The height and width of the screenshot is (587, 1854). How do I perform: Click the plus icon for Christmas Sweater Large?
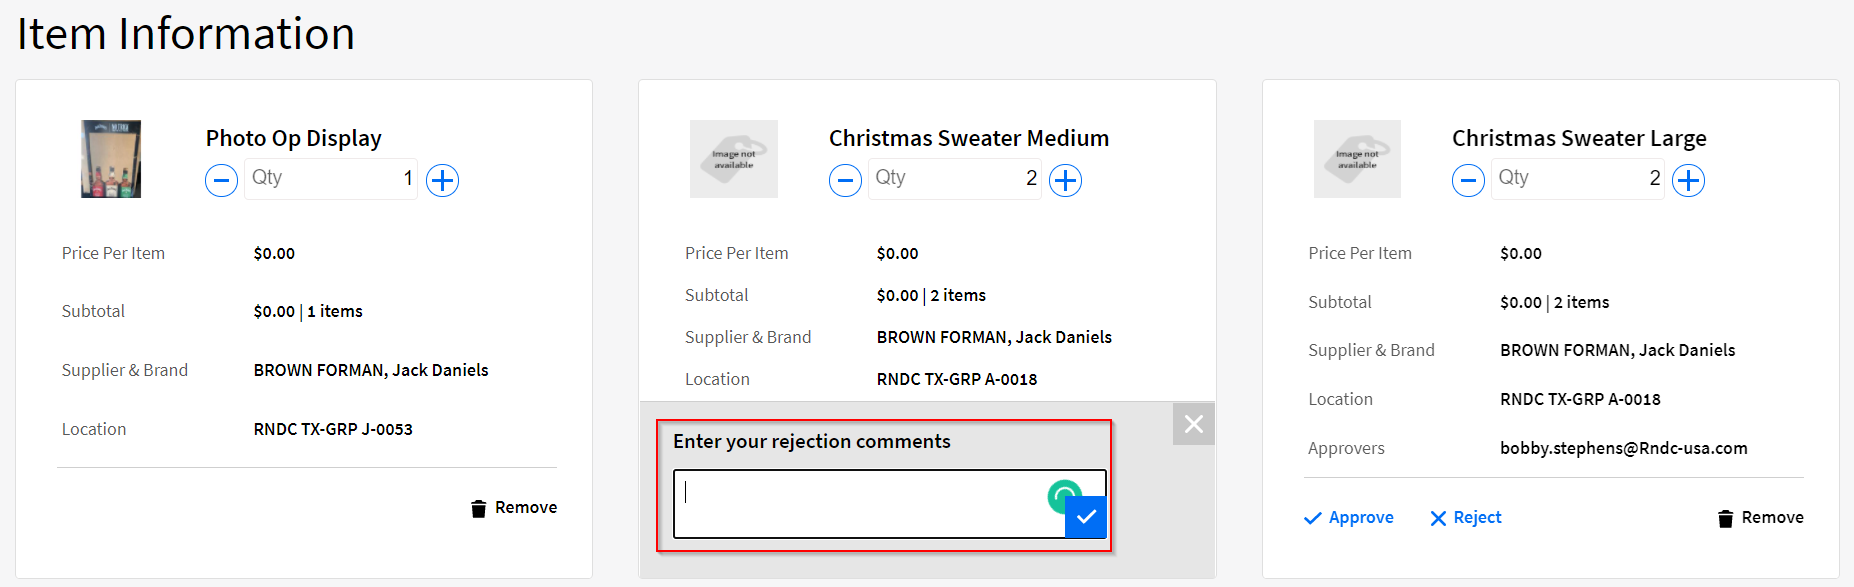click(1688, 180)
